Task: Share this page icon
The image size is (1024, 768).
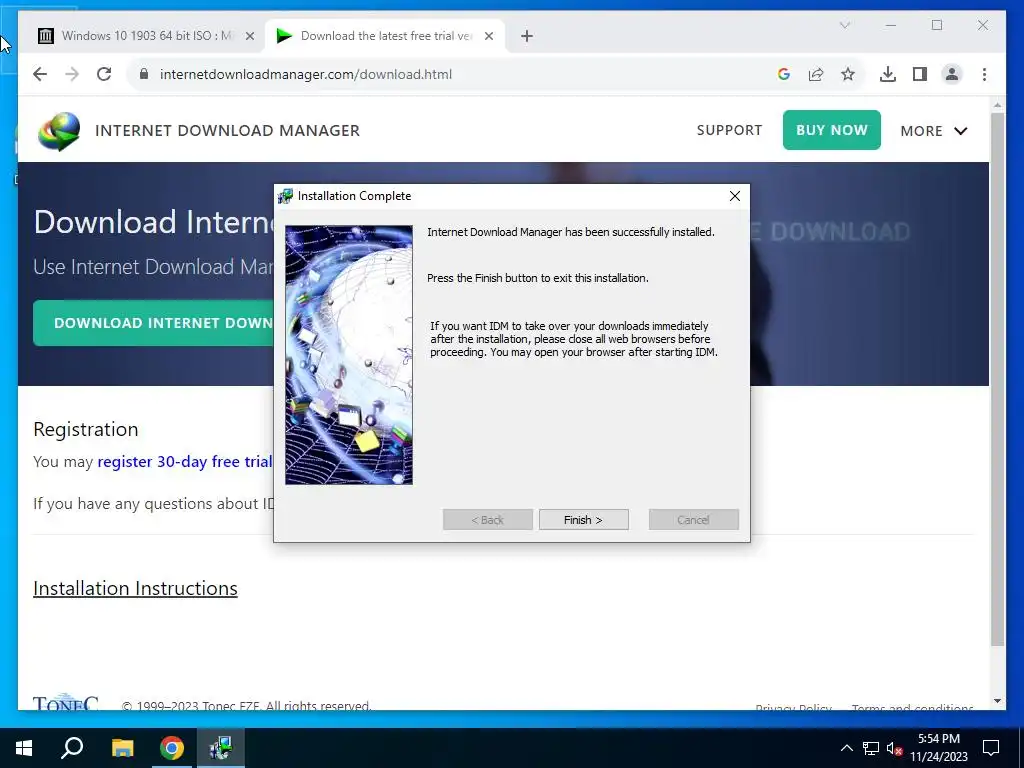Action: 816,74
